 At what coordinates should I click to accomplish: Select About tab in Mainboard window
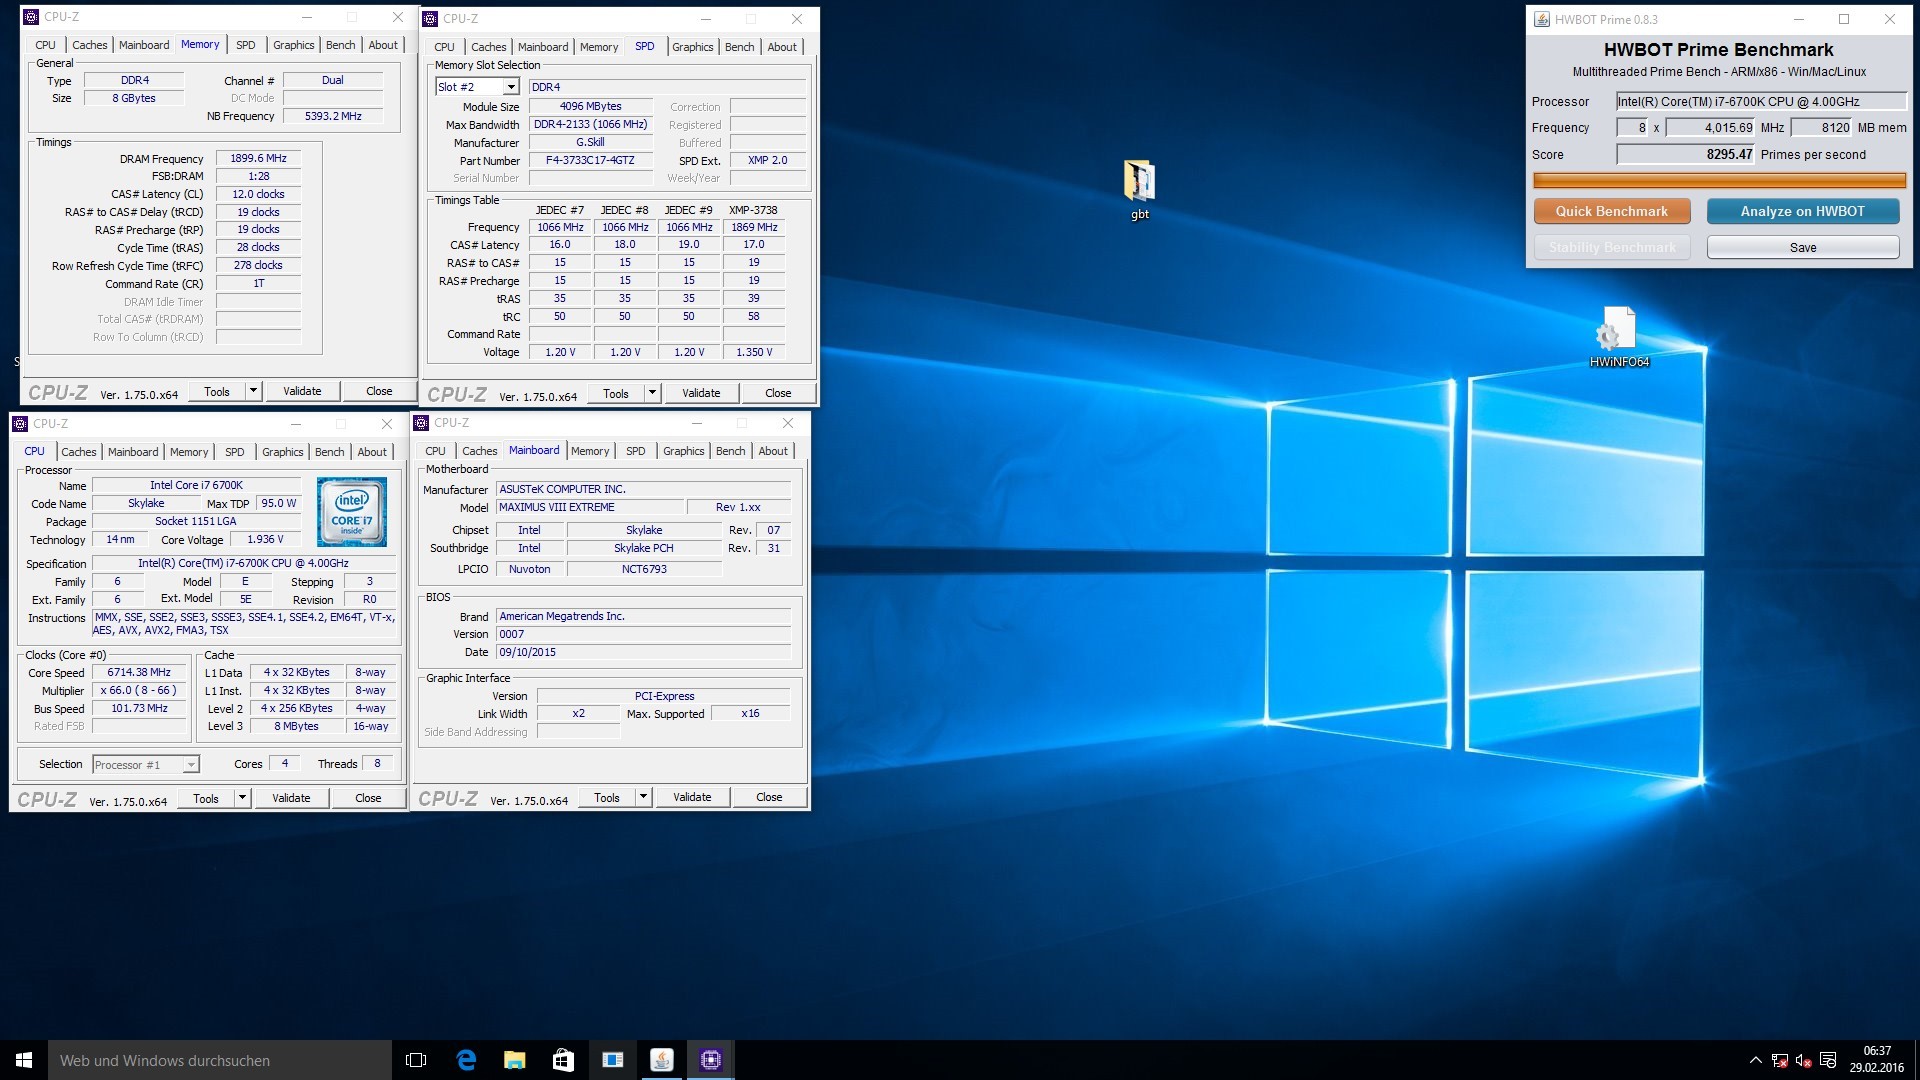772,451
